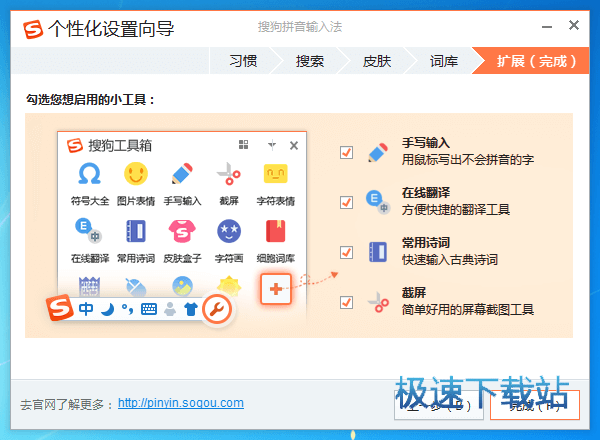The image size is (600, 440).
Task: Click the mouse icon in toolbox bottom row
Action: [x=135, y=287]
